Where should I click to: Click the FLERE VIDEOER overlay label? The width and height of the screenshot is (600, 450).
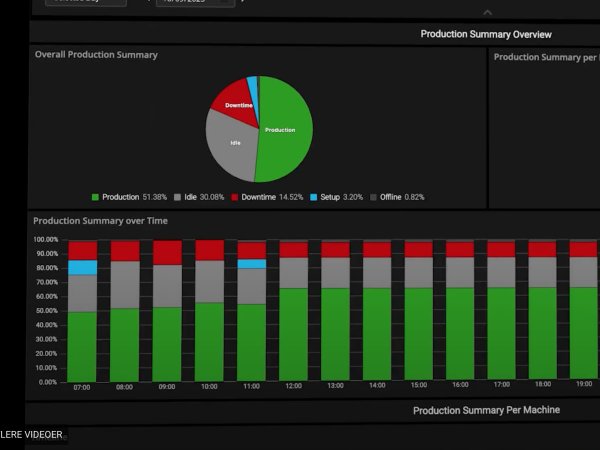pyautogui.click(x=31, y=435)
